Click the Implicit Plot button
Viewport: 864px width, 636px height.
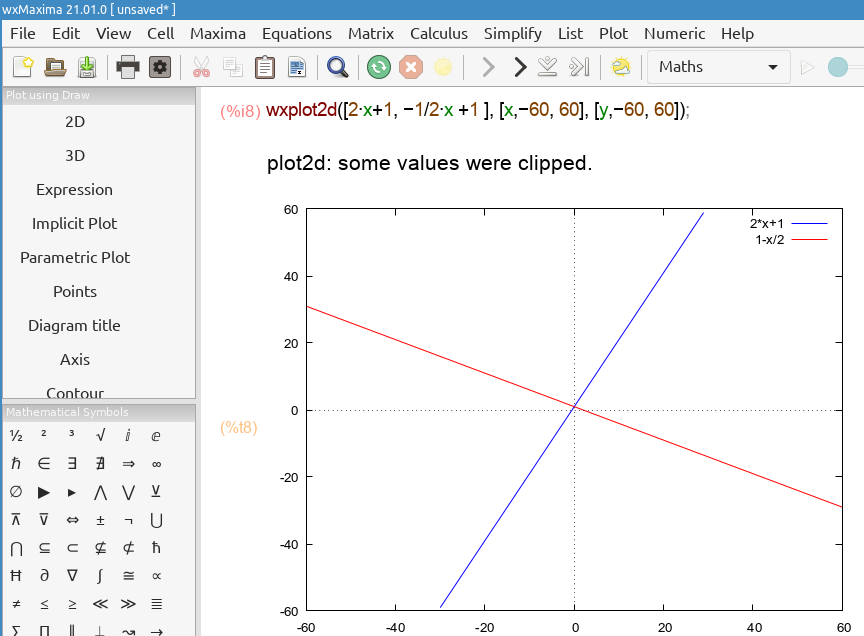coord(75,223)
